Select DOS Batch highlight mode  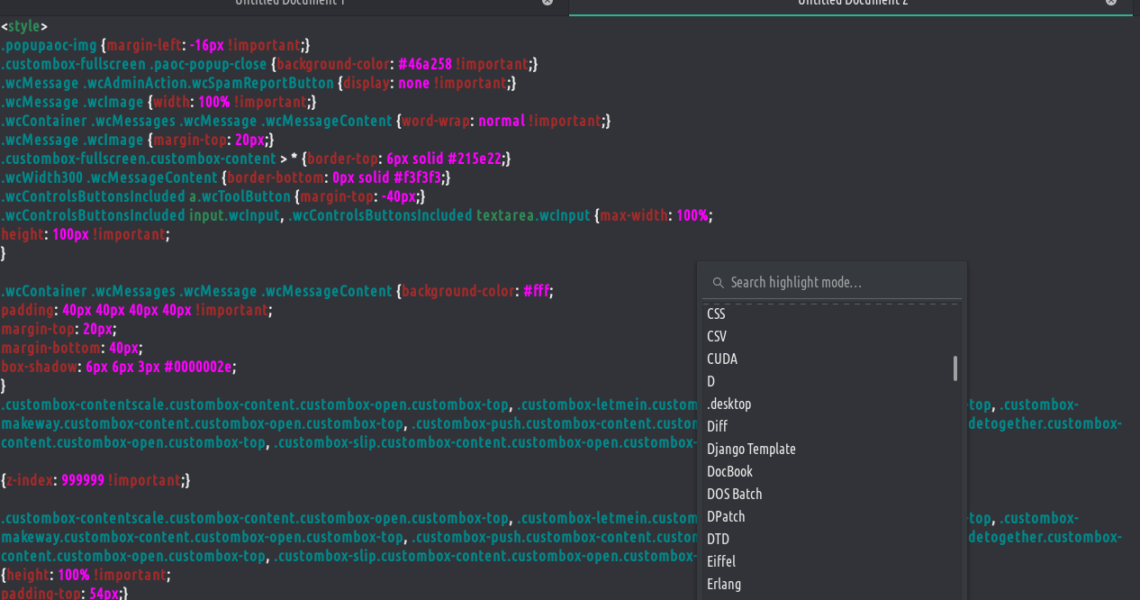click(734, 494)
